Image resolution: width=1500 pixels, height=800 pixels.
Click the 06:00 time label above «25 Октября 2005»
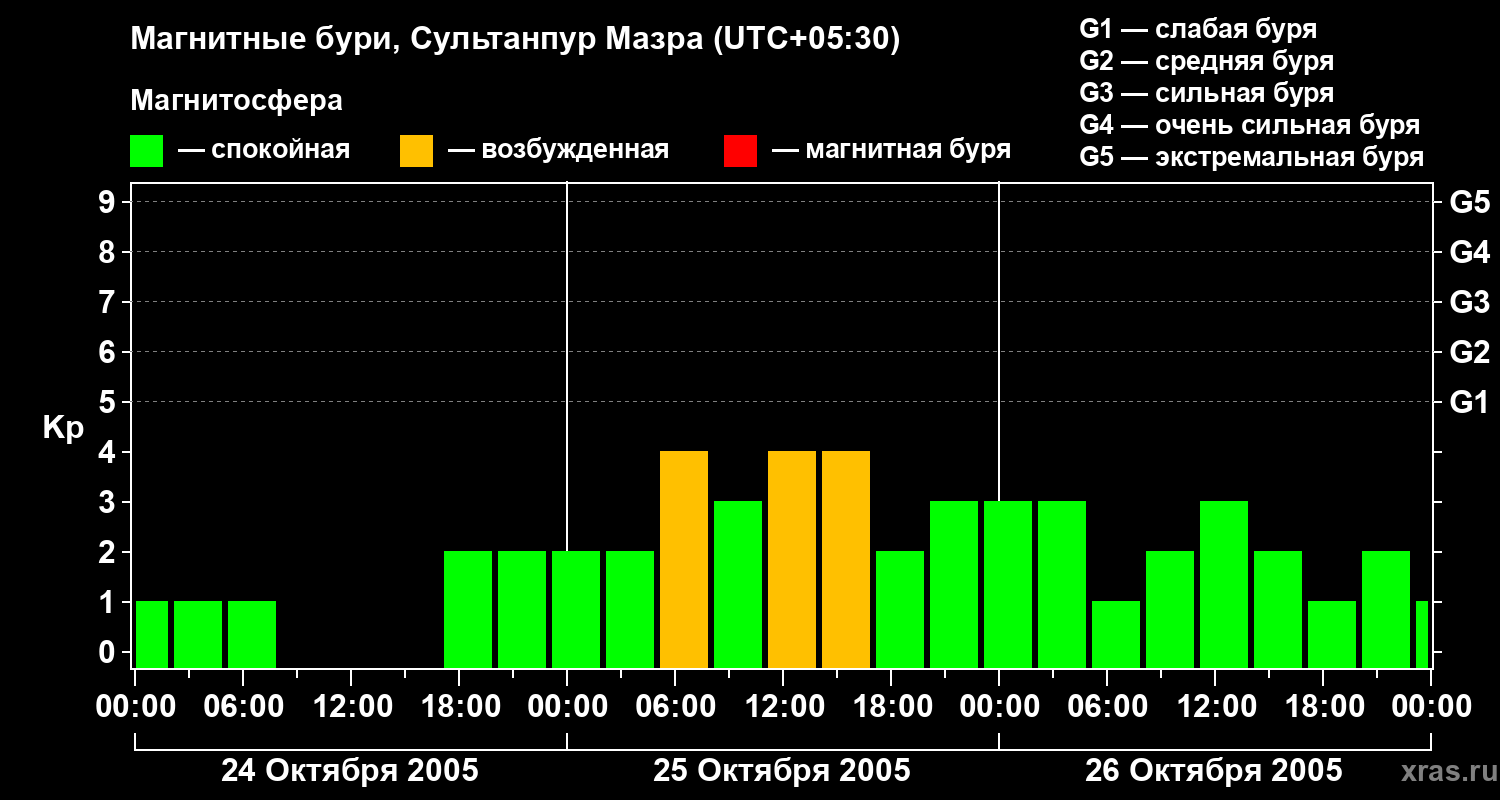coord(675,707)
